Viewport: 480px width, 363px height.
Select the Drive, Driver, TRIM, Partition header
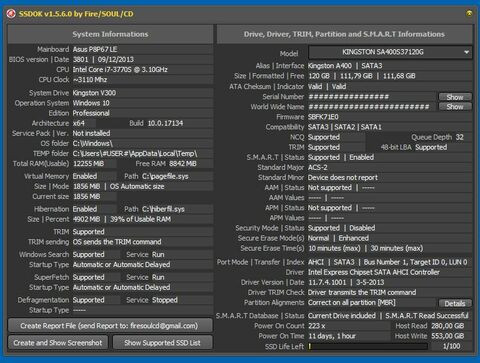pos(344,34)
